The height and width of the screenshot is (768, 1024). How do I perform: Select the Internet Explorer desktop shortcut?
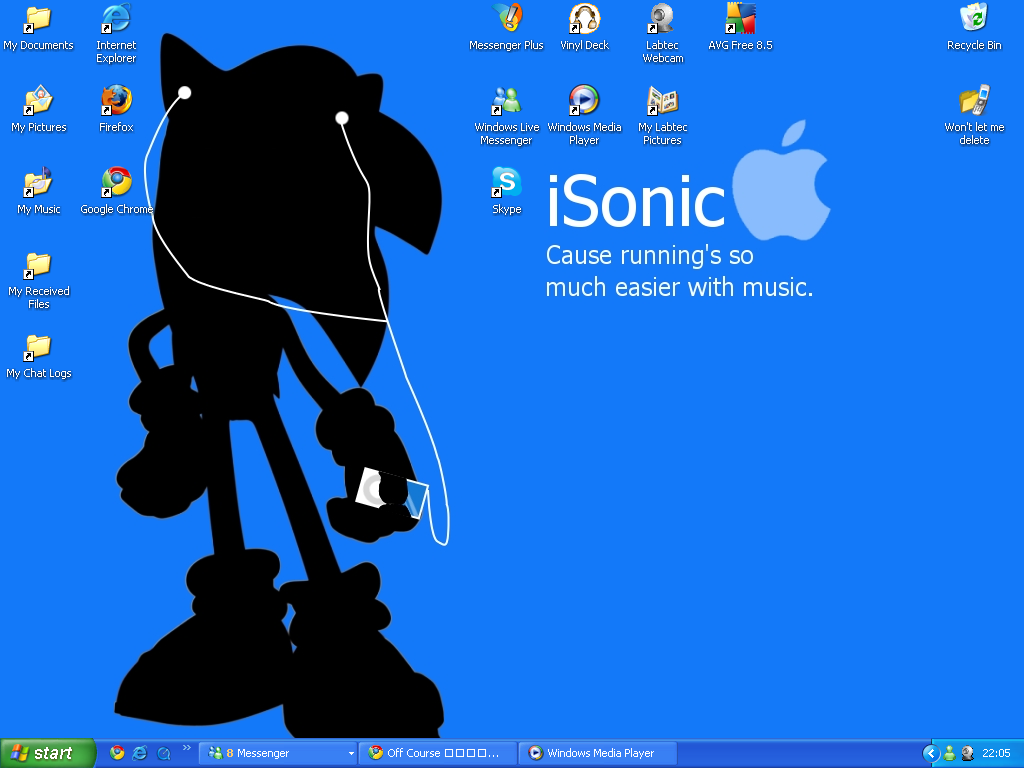tap(116, 34)
